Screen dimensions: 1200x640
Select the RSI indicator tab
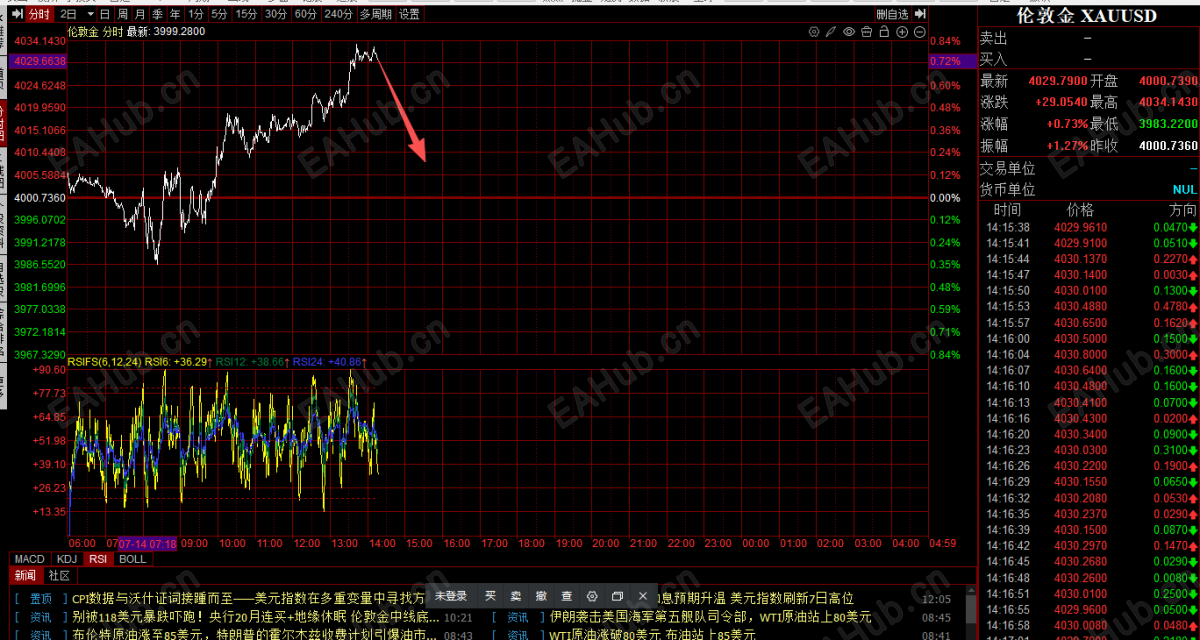coord(97,559)
